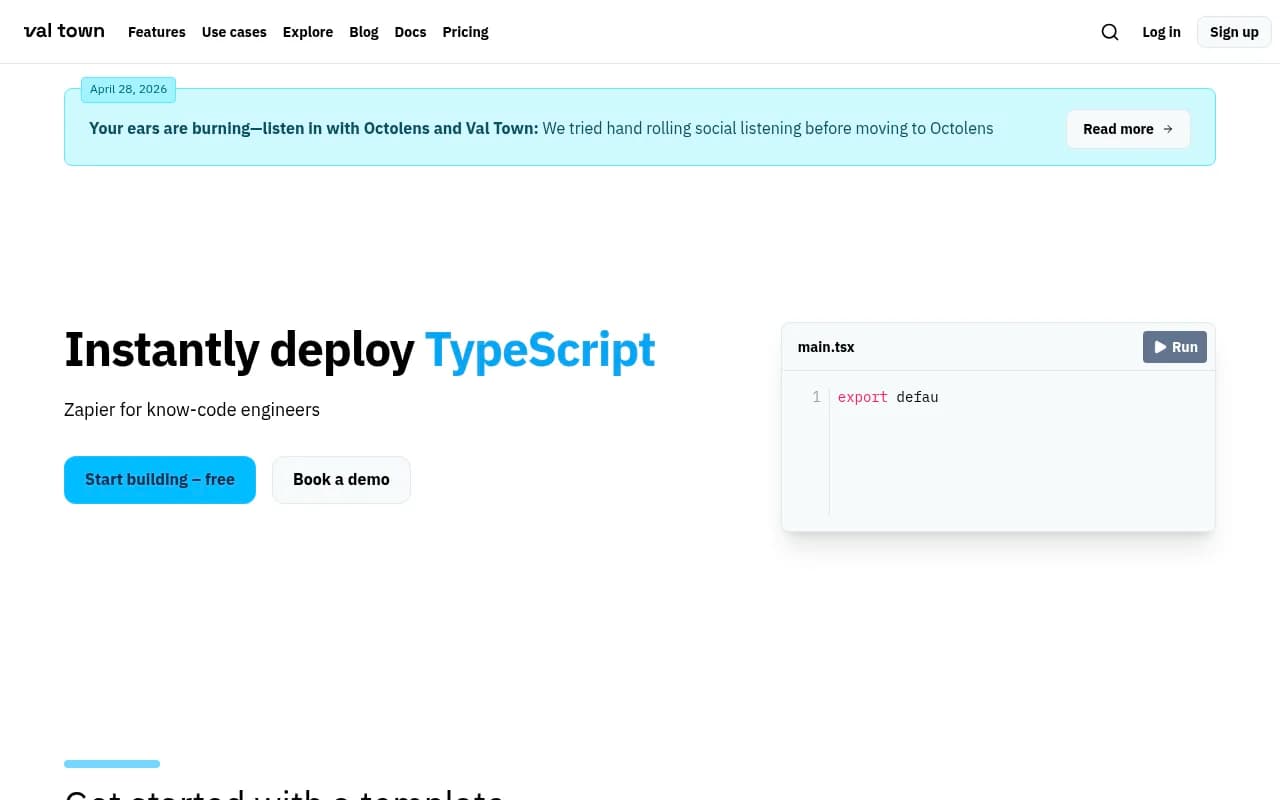Visit the Blog page
Screen dimensions: 1280x800
[x=364, y=32]
